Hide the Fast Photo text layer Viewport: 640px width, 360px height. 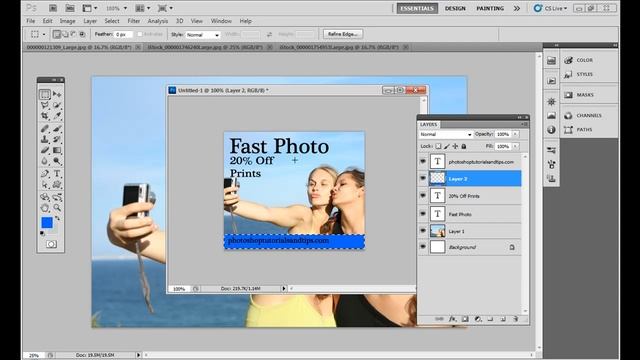[423, 213]
